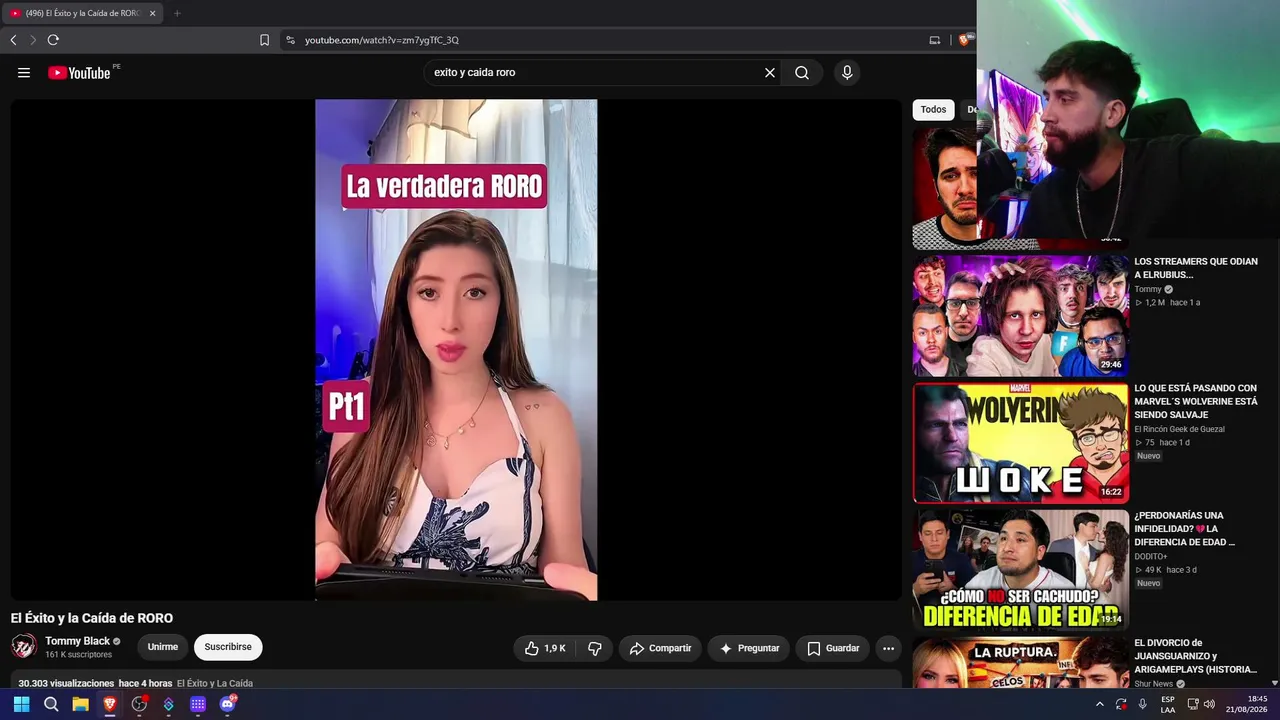Go back with the browser back arrow

click(13, 40)
